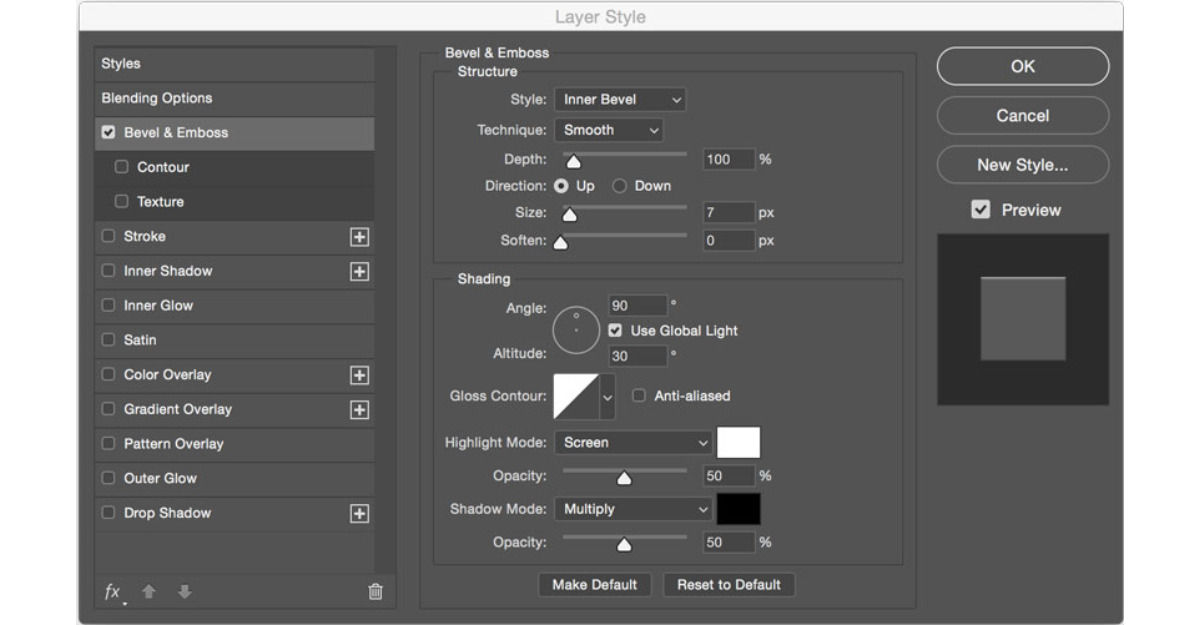
Task: Click the Angle value input field
Action: 637,306
